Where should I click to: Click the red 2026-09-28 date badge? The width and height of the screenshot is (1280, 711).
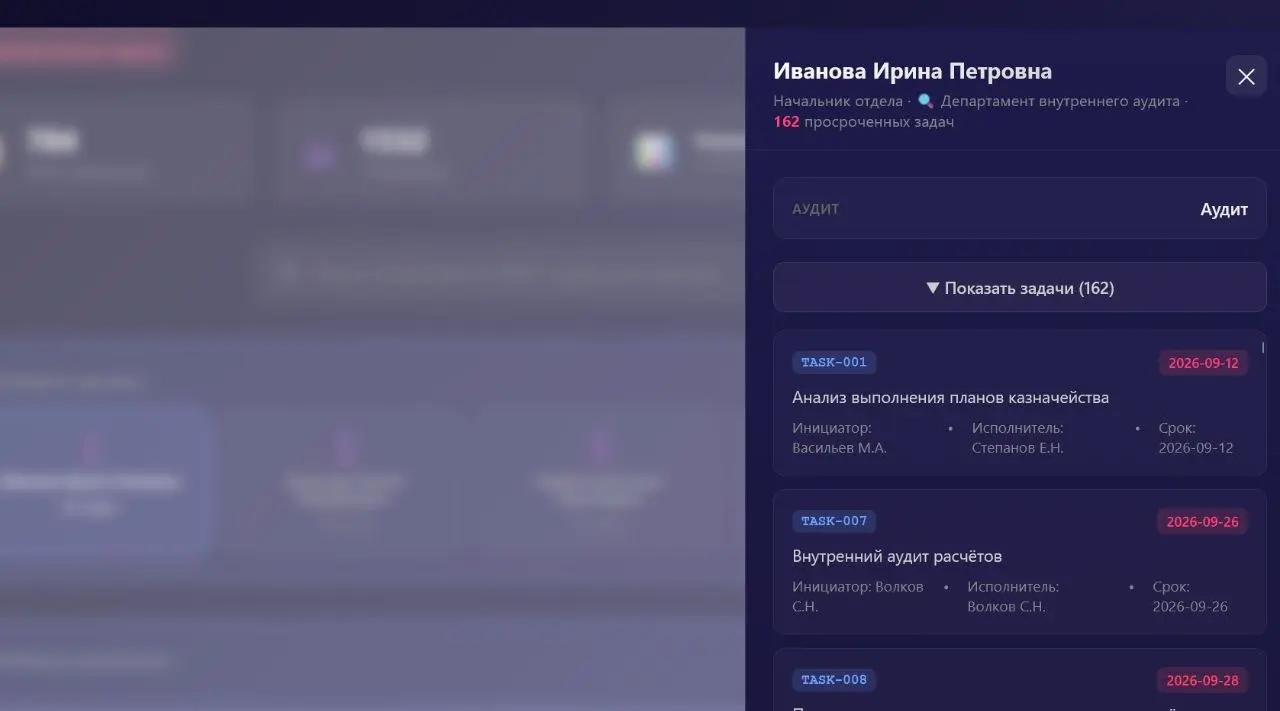click(x=1203, y=681)
